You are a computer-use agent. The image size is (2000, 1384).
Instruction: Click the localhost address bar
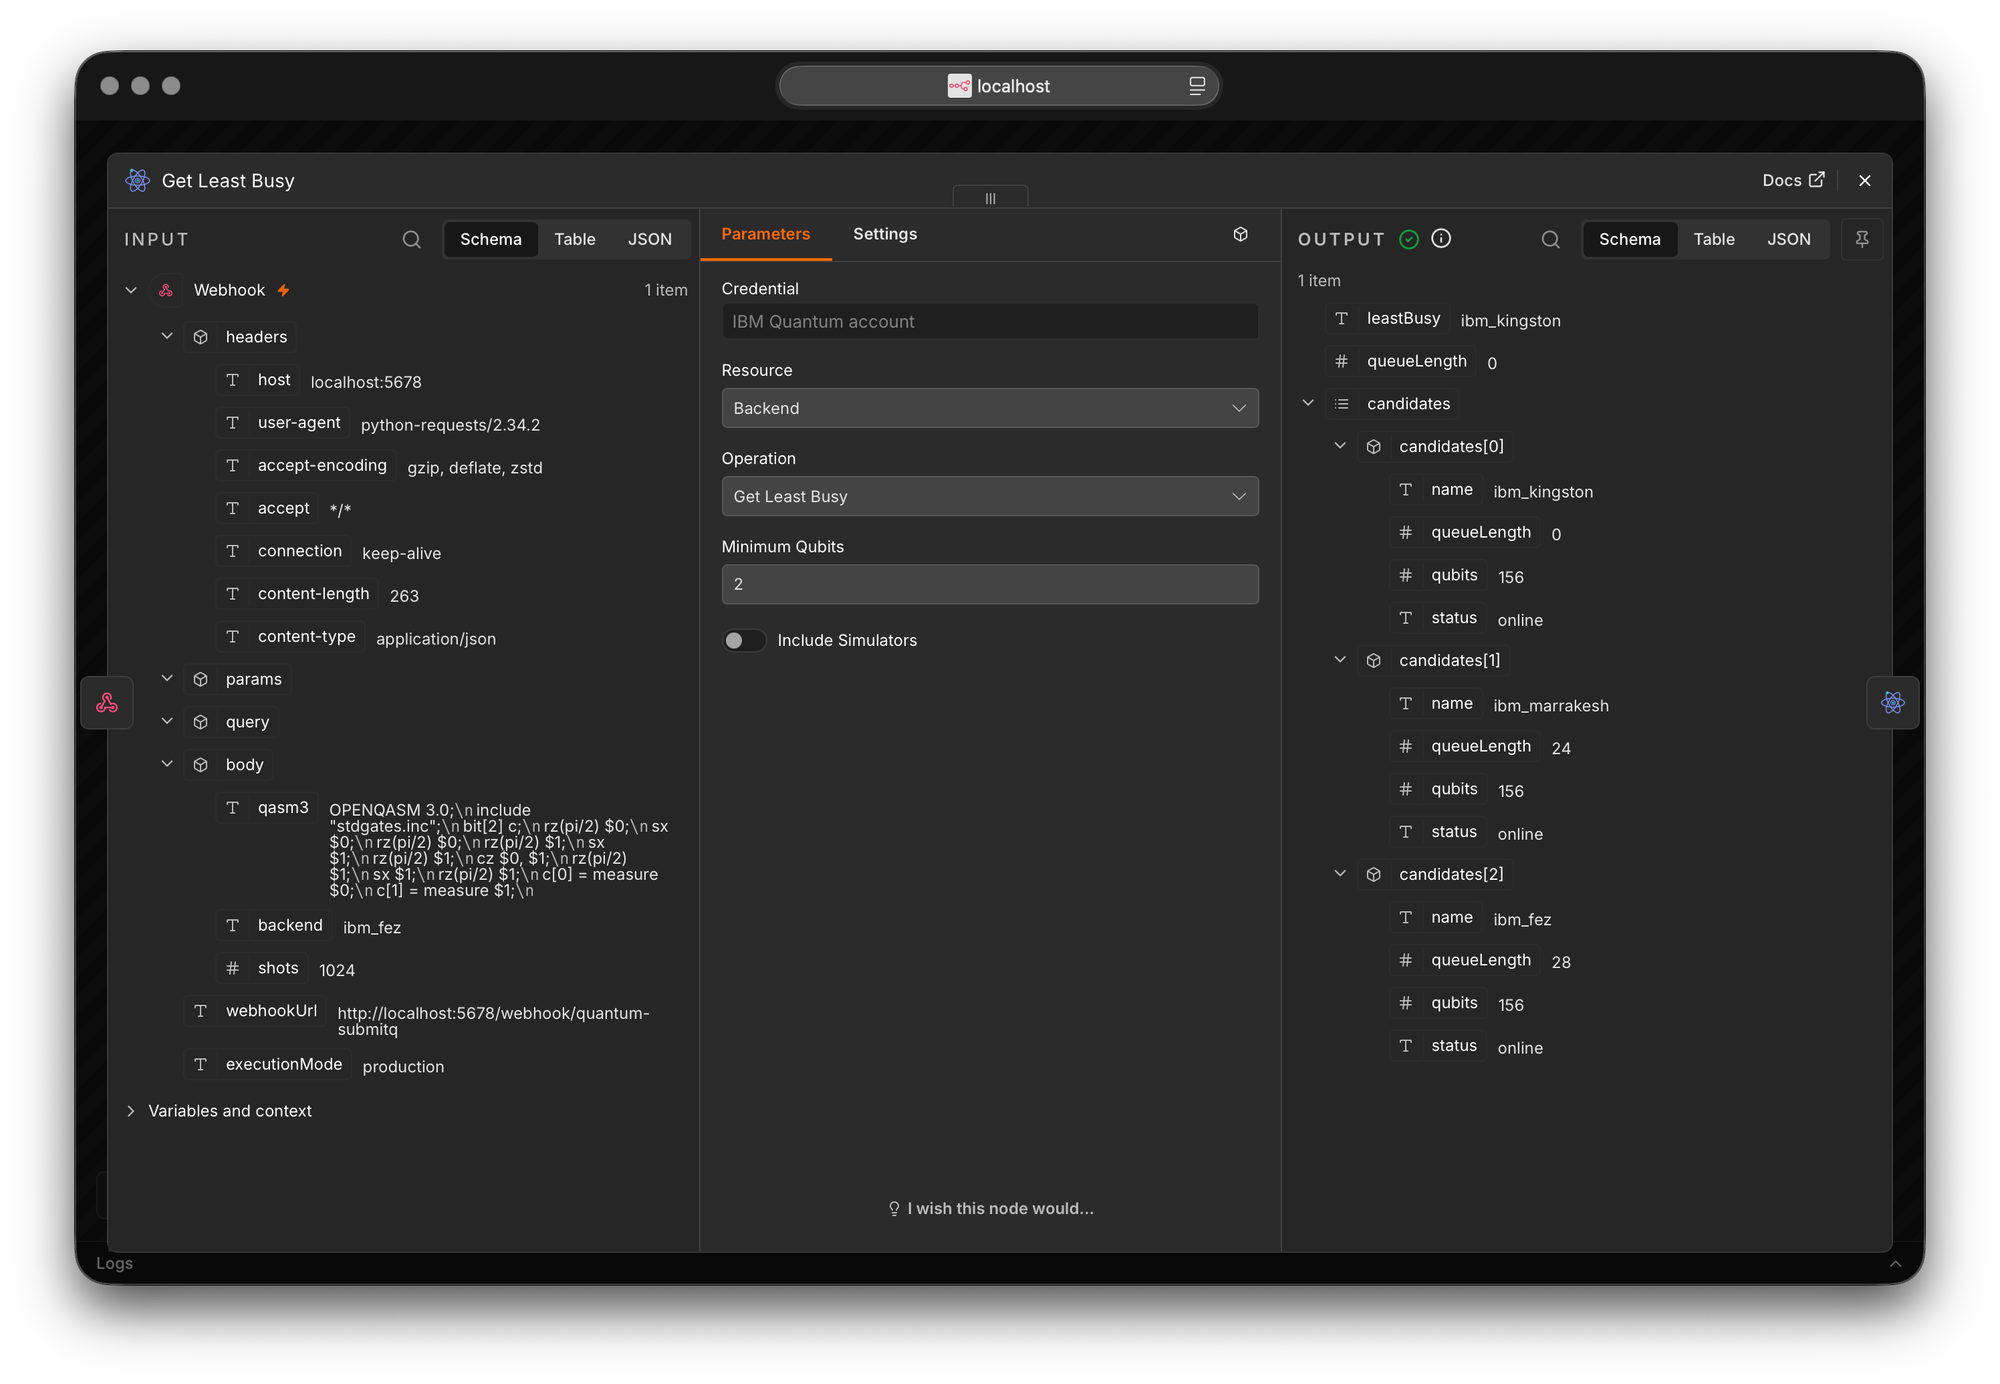coord(999,86)
